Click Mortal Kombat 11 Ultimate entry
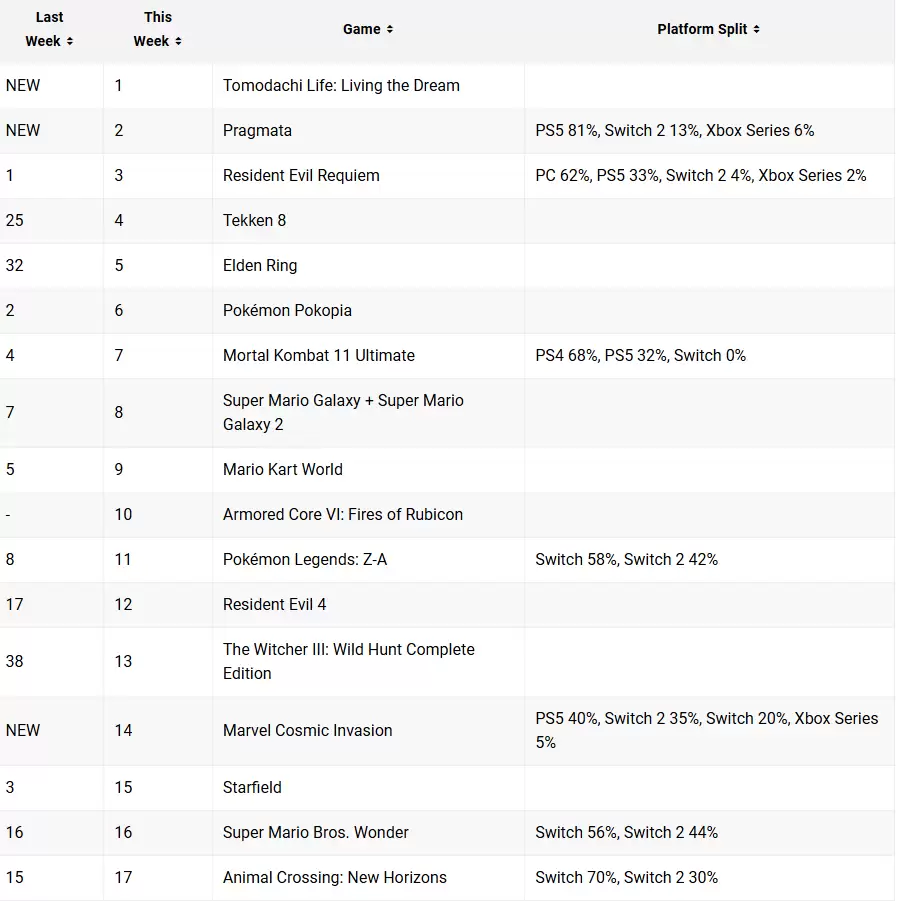 pyautogui.click(x=318, y=356)
